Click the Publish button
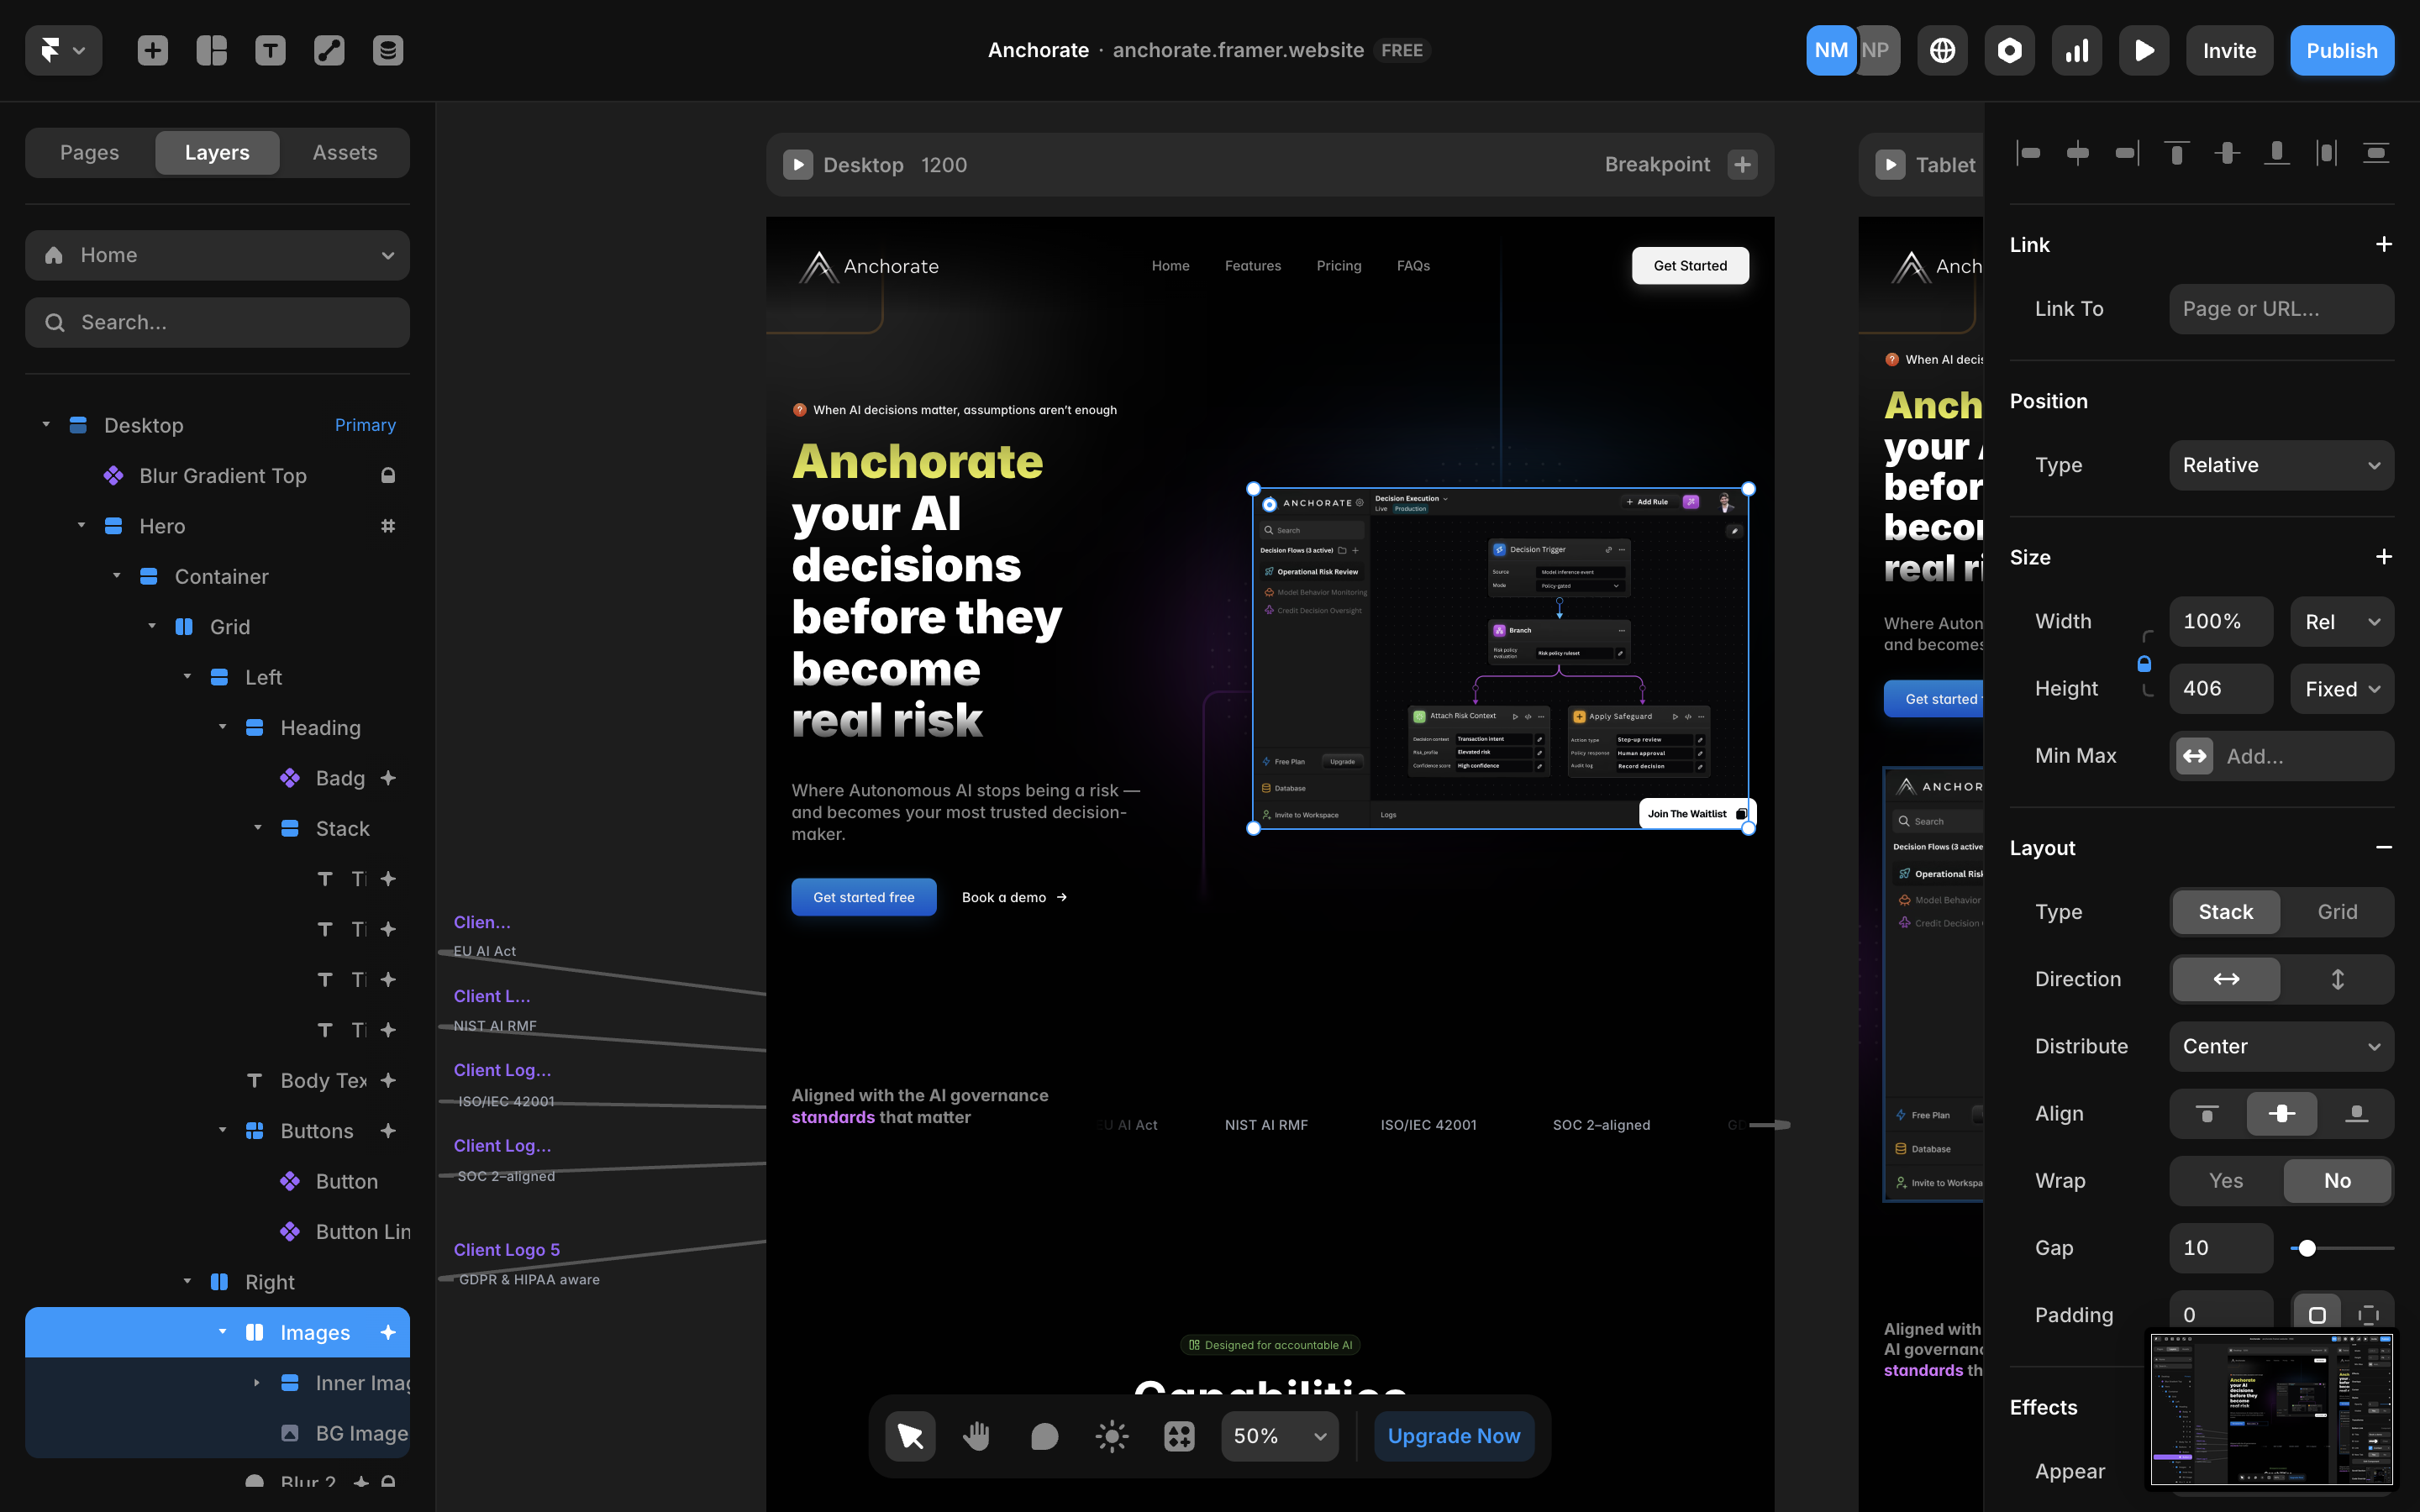 (2341, 50)
